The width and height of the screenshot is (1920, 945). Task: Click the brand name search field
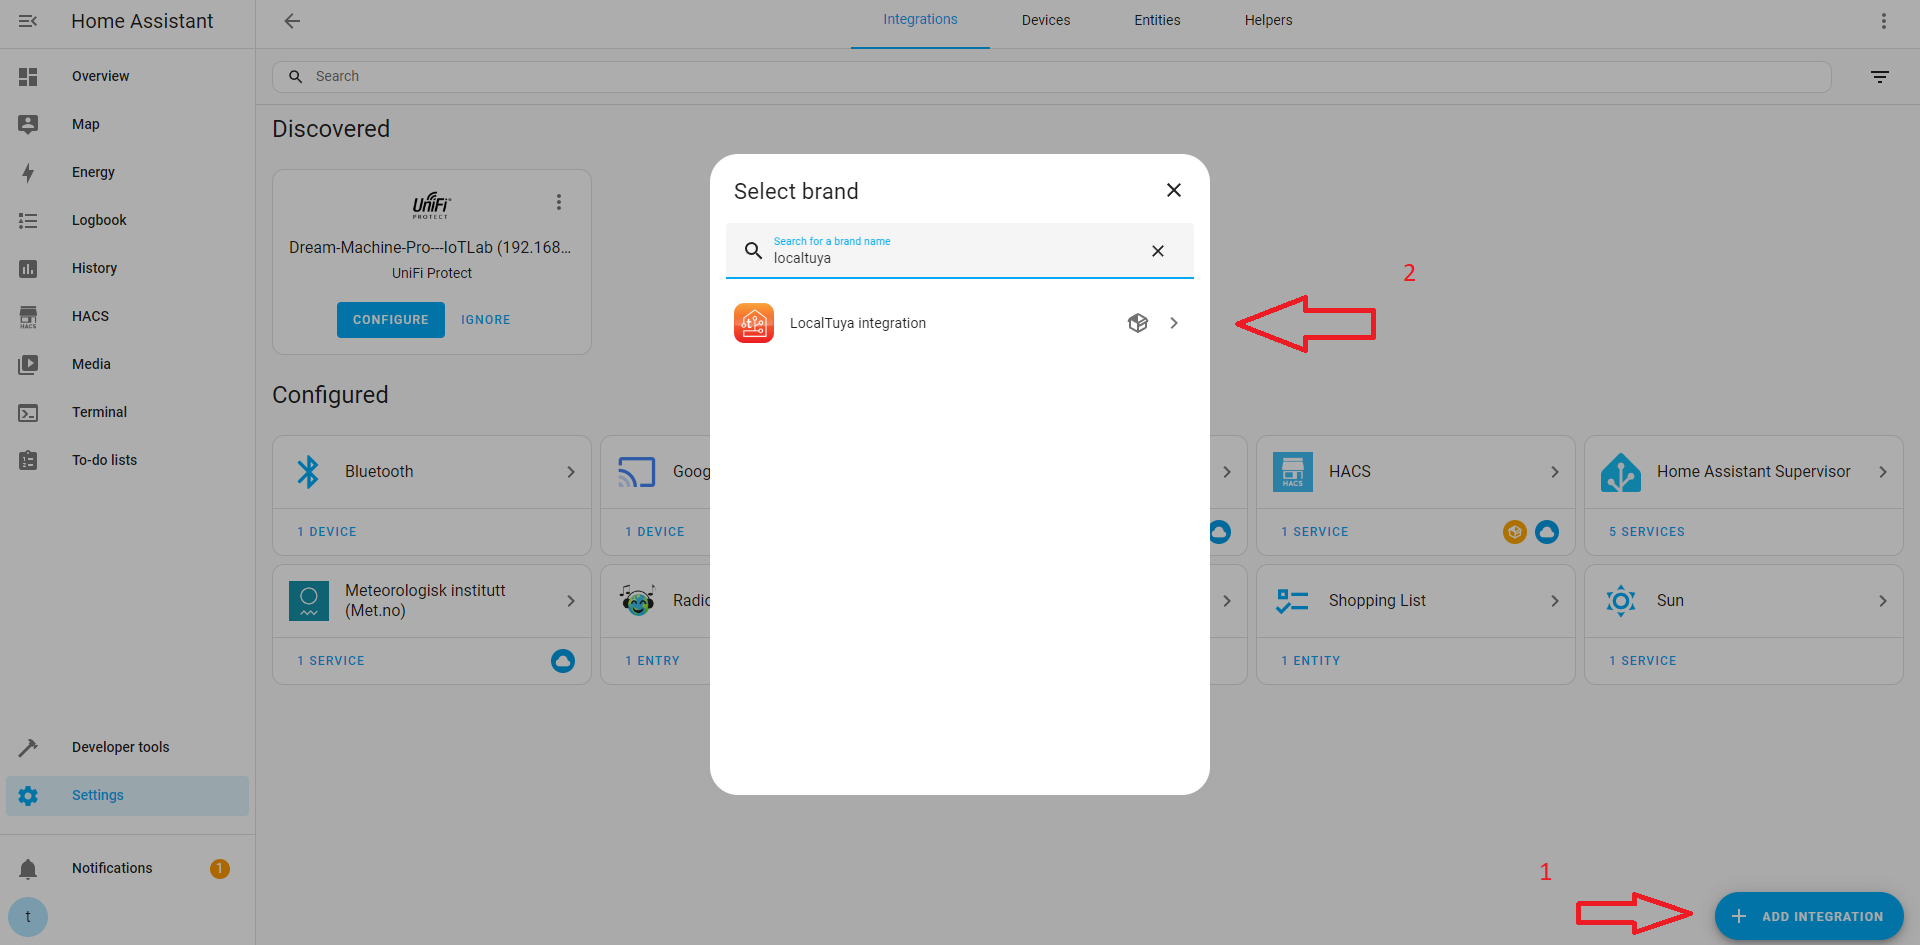(950, 257)
